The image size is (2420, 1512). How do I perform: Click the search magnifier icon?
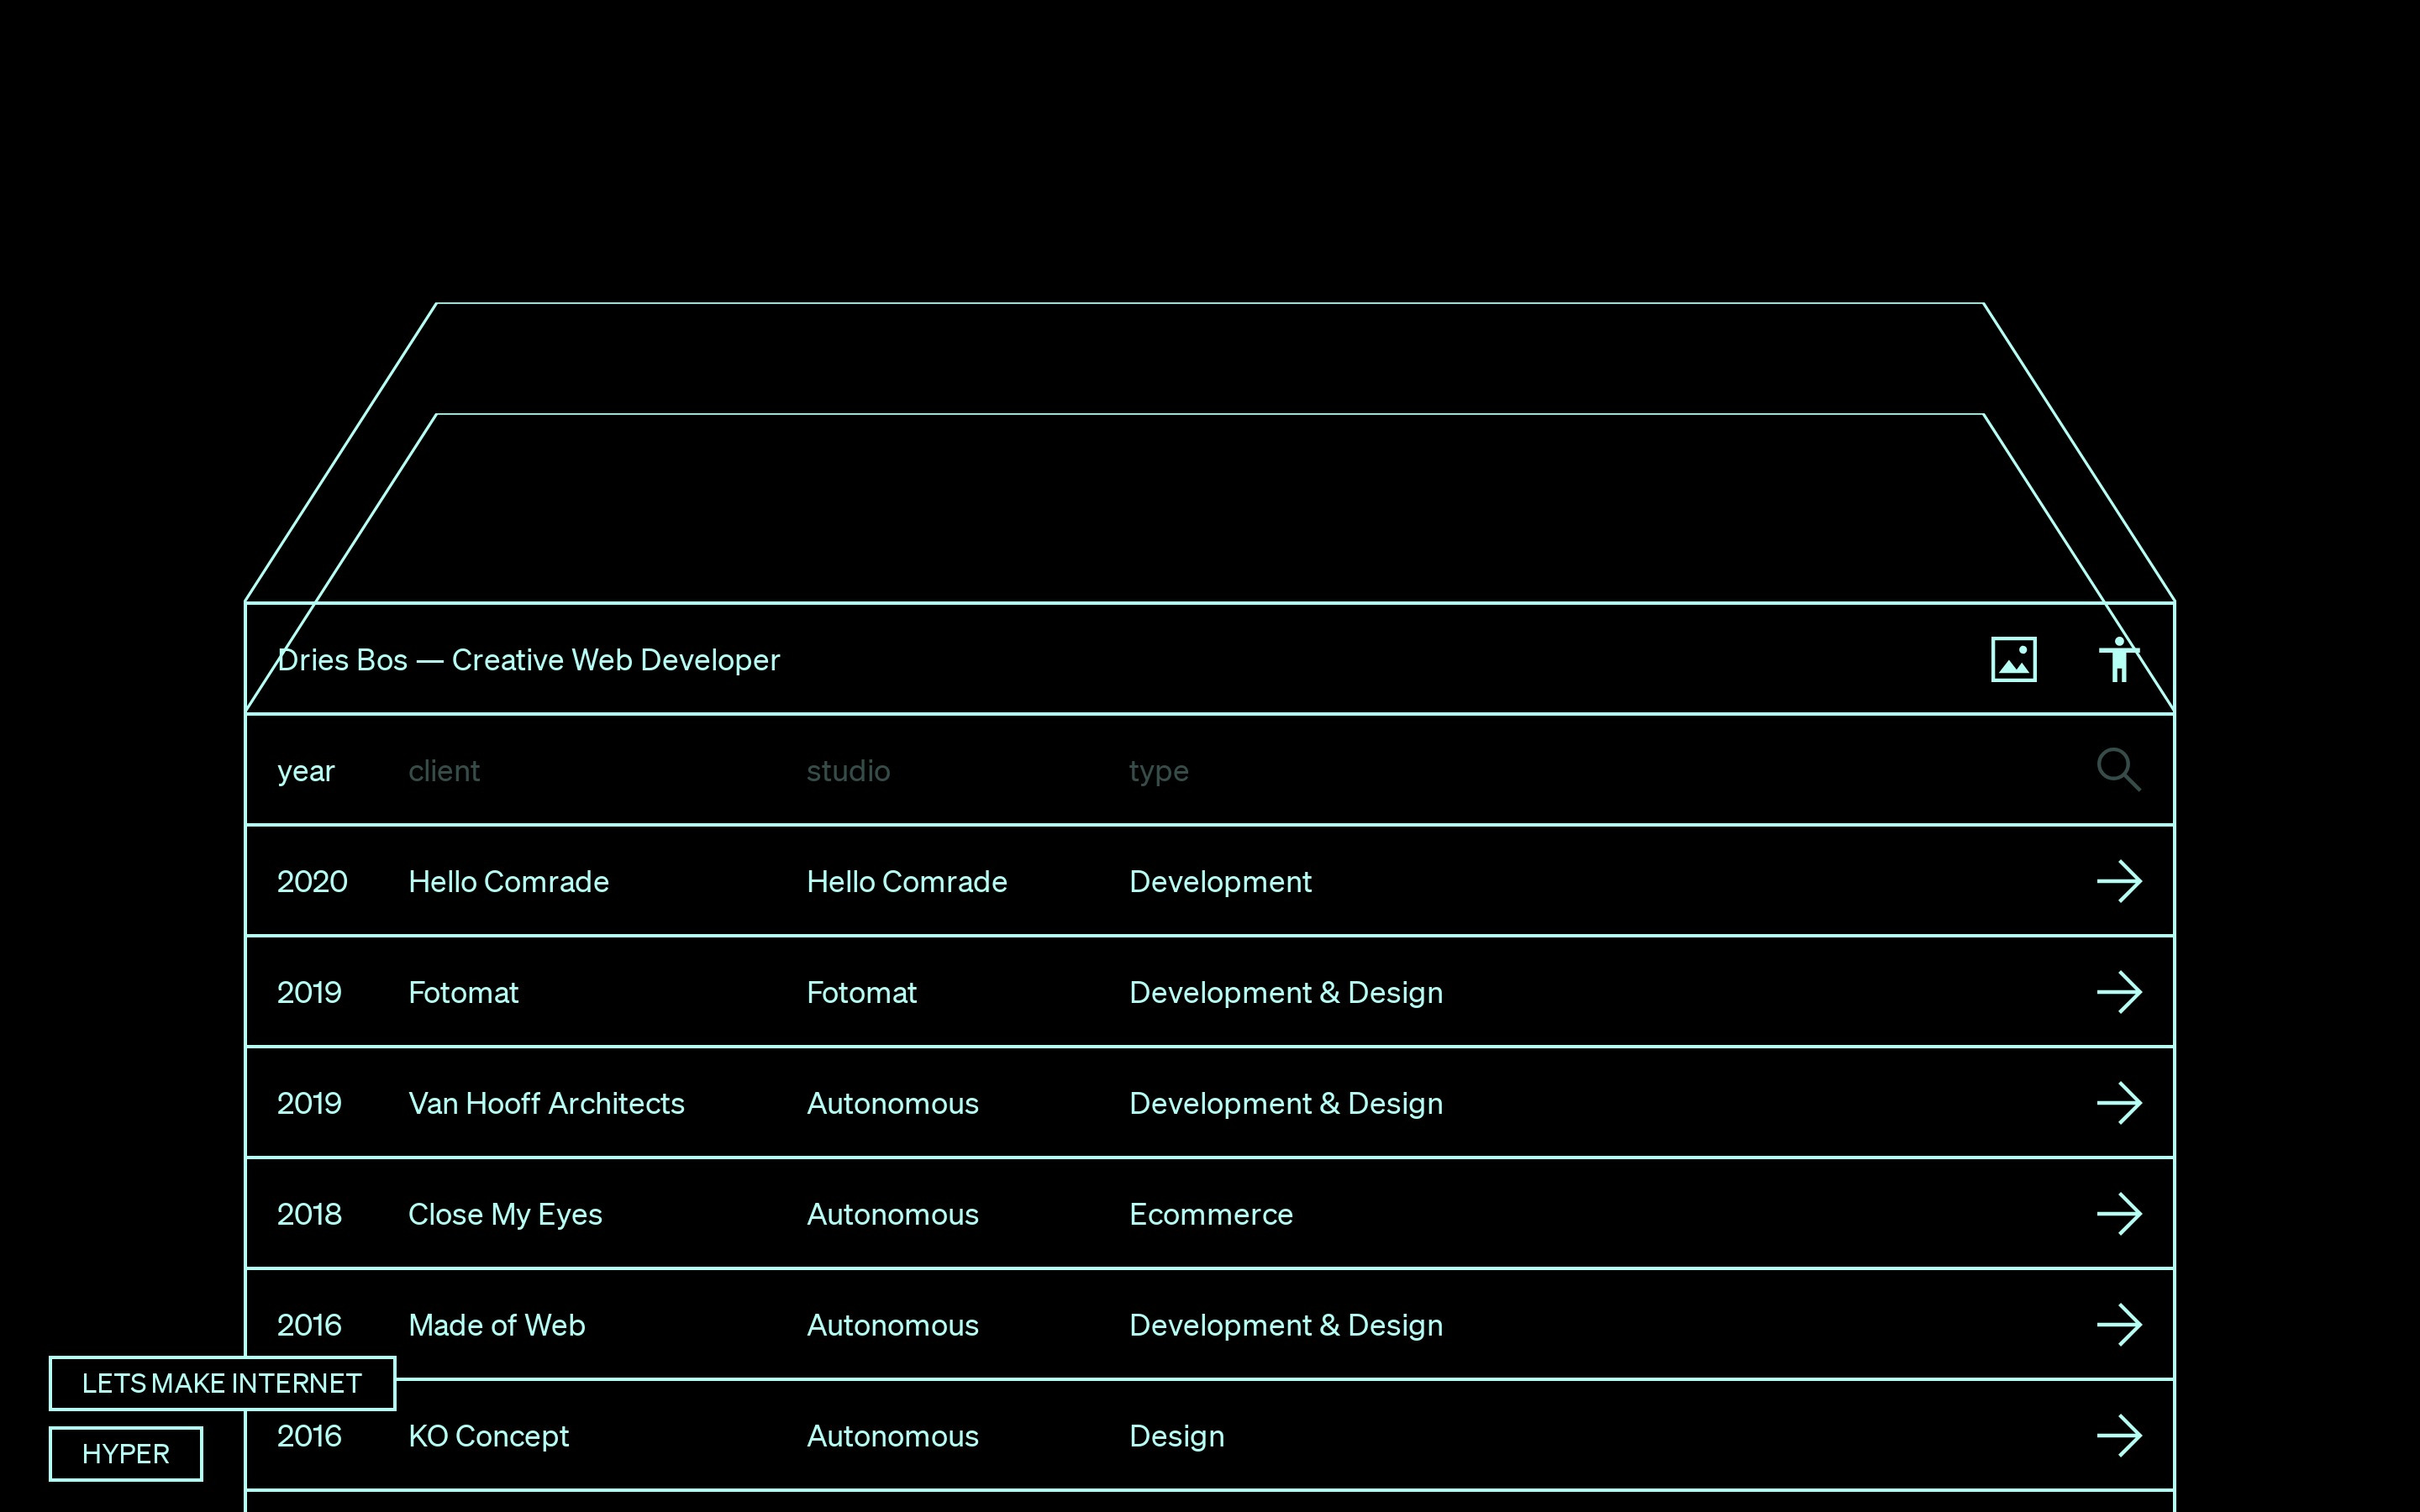(2118, 770)
